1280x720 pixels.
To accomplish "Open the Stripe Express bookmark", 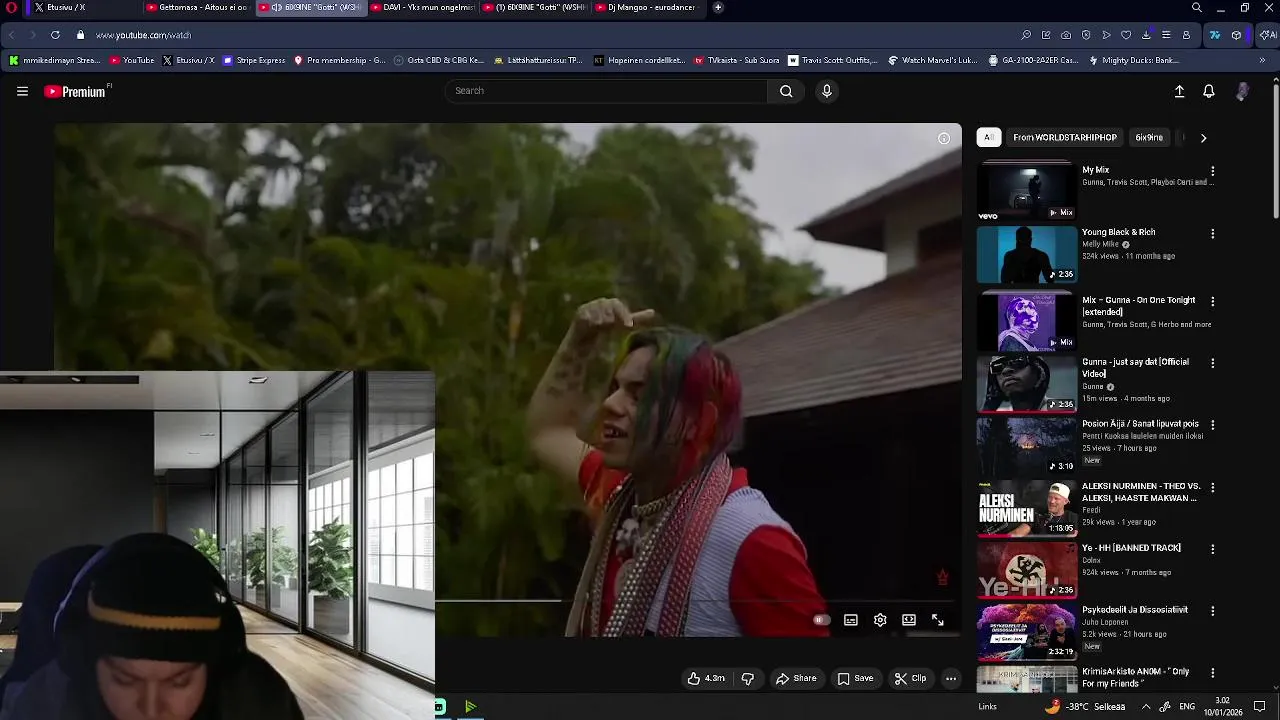I will pos(254,60).
